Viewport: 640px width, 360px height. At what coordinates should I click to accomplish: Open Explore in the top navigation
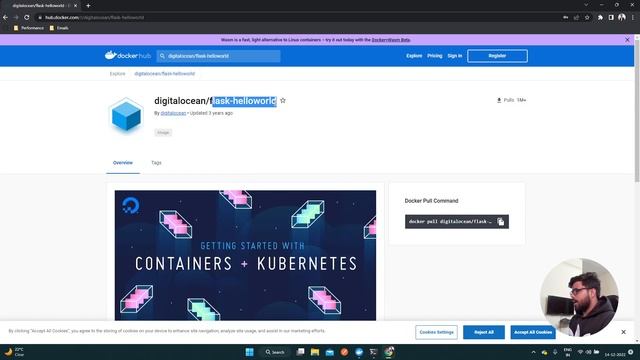[414, 56]
